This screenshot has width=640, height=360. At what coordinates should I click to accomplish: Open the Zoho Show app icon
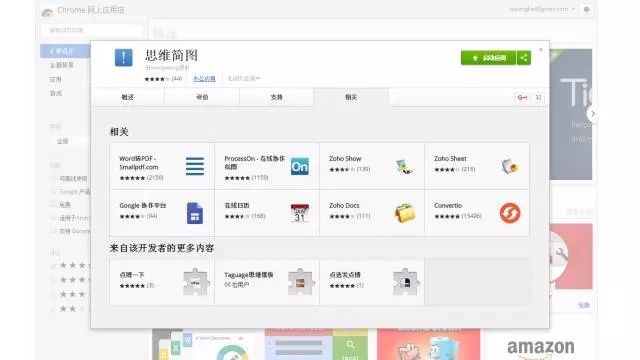(x=404, y=166)
